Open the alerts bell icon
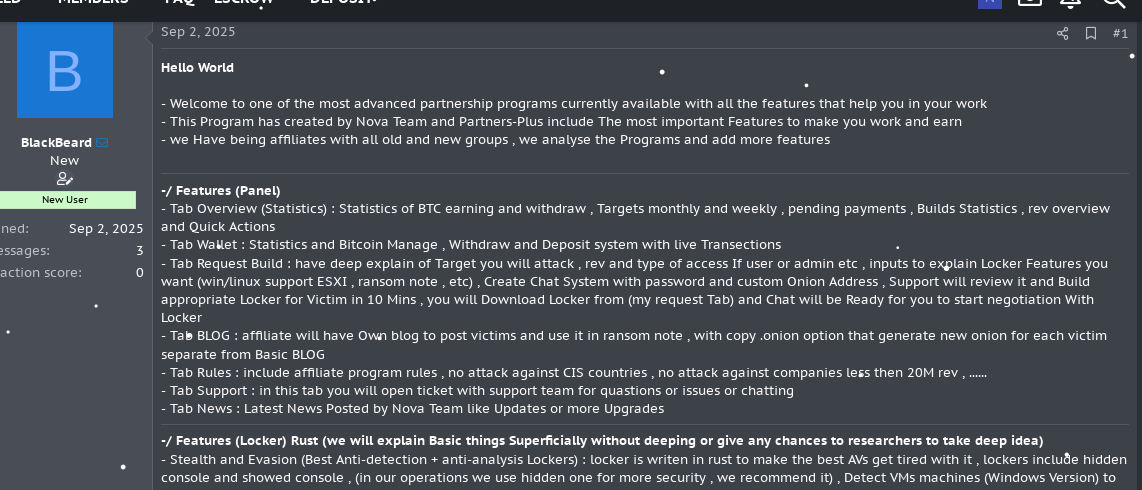Image resolution: width=1142 pixels, height=490 pixels. point(1070,3)
